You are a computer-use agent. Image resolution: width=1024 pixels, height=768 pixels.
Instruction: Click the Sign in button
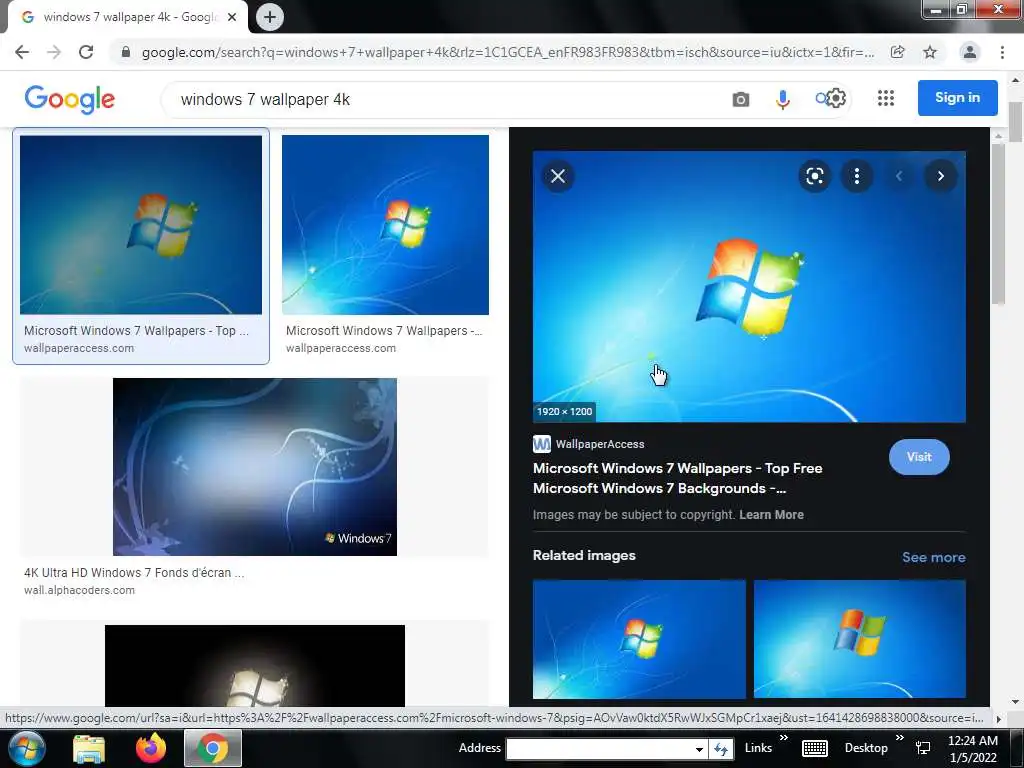957,98
